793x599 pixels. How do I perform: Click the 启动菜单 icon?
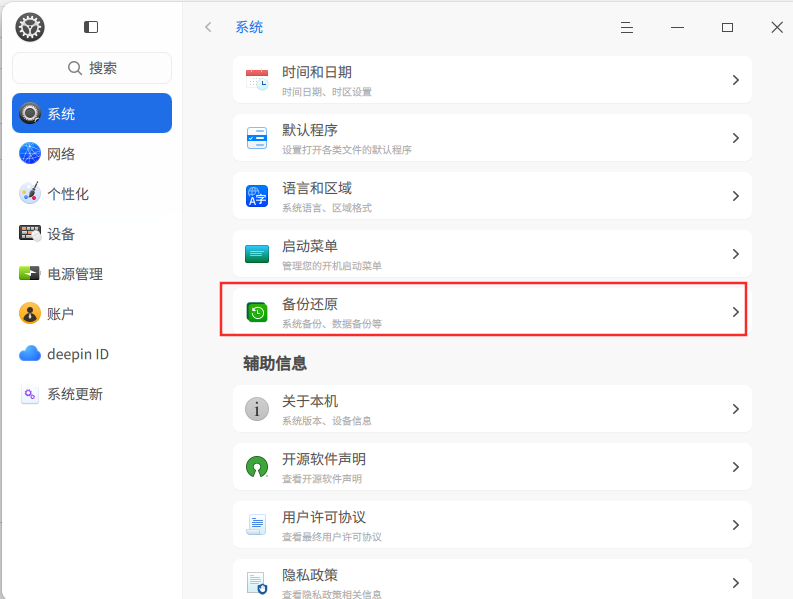coord(257,253)
